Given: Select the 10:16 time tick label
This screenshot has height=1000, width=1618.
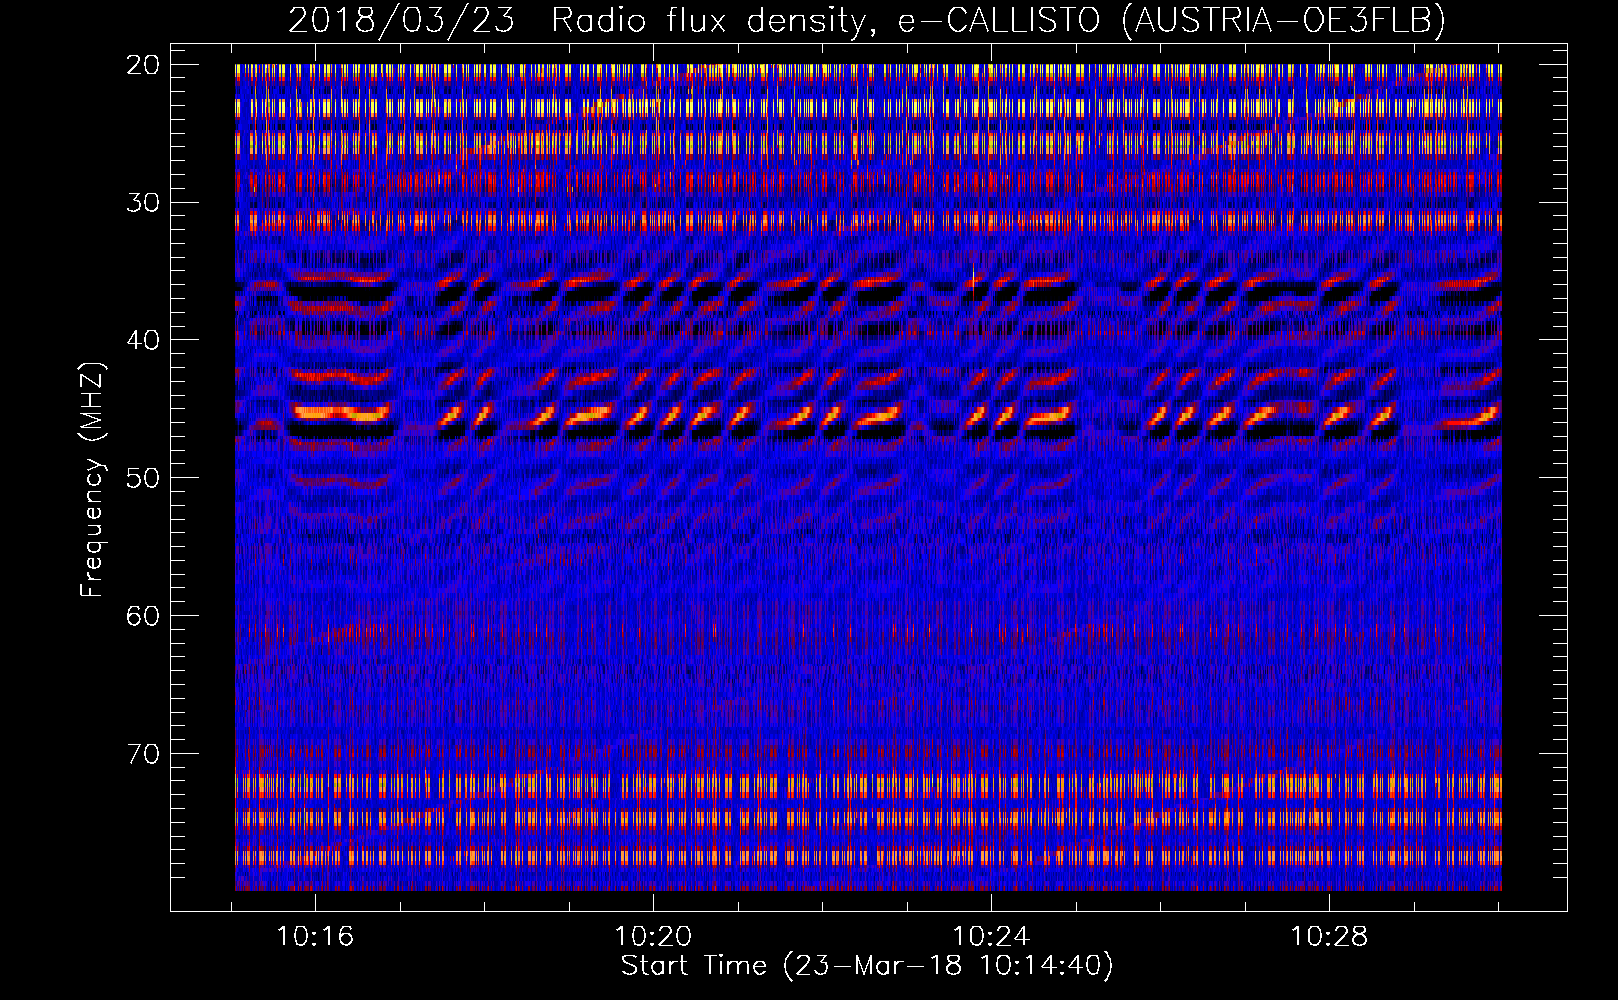Looking at the screenshot, I should [315, 937].
